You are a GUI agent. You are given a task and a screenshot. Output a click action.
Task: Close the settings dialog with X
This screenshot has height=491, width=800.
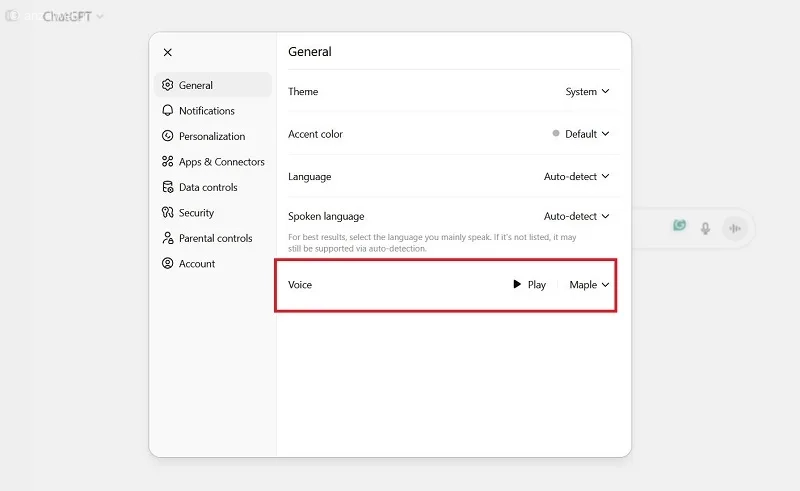pos(167,52)
